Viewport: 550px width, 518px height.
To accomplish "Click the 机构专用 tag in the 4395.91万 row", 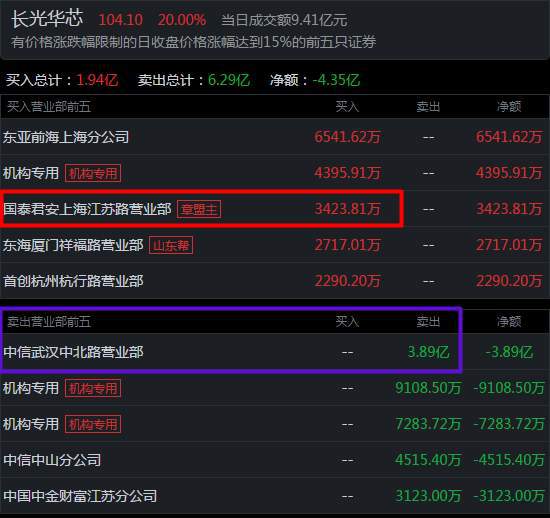I will click(93, 173).
